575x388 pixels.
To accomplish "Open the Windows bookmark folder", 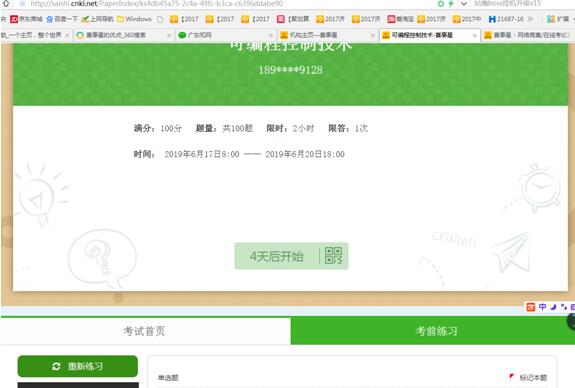I will pos(134,19).
